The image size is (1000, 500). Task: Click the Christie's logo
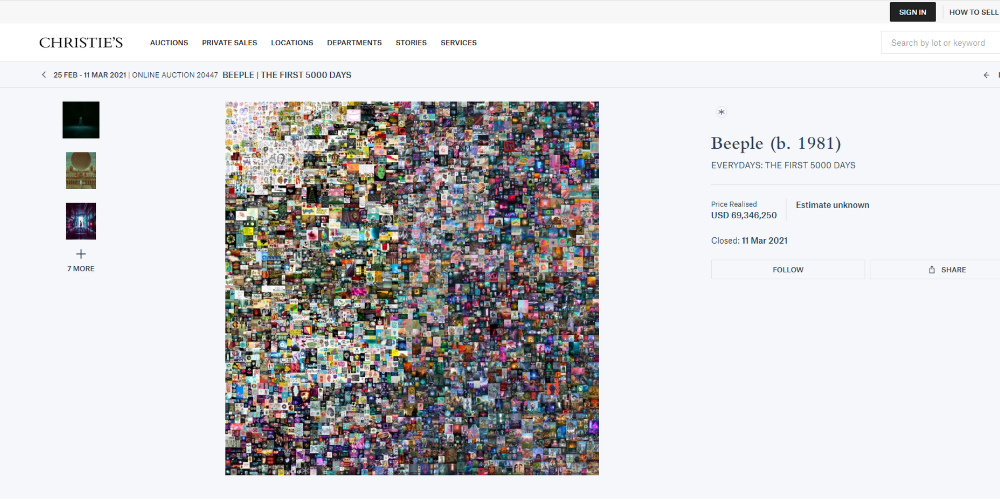(x=81, y=43)
